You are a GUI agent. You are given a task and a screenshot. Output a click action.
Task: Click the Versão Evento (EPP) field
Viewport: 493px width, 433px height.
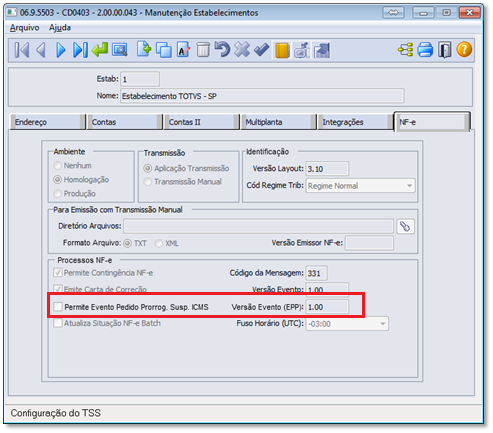click(x=327, y=307)
